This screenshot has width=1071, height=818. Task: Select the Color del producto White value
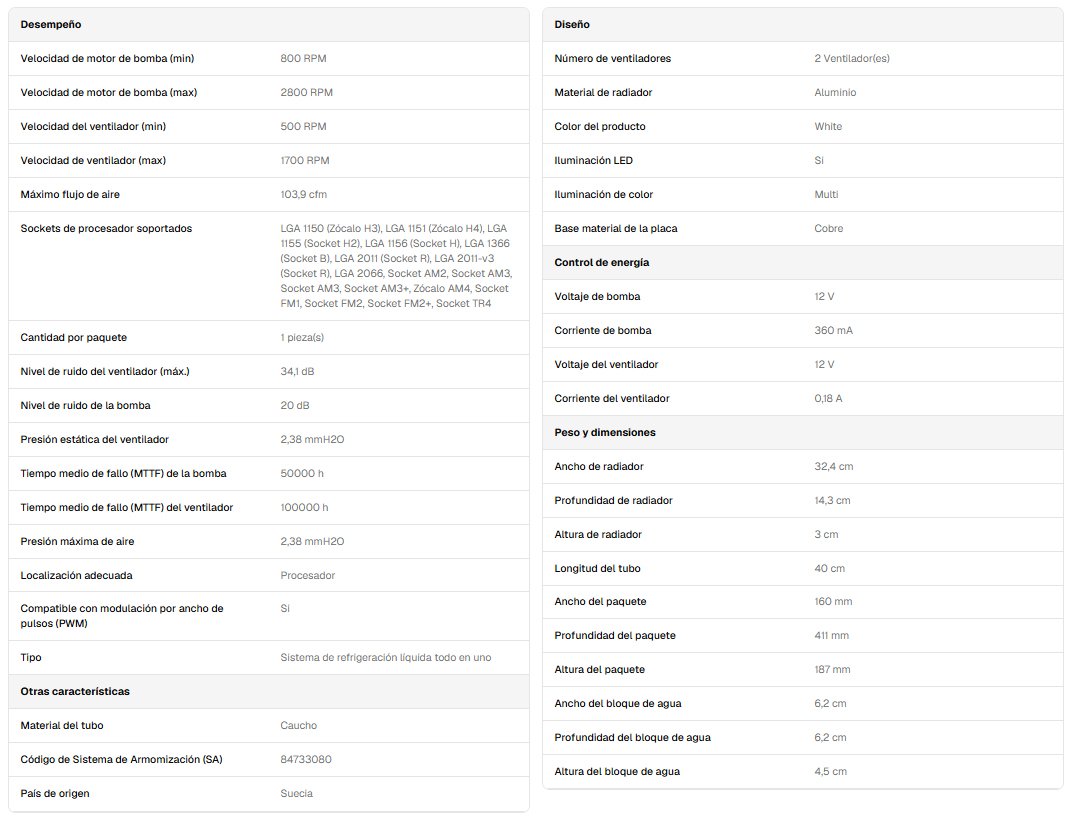click(x=828, y=127)
